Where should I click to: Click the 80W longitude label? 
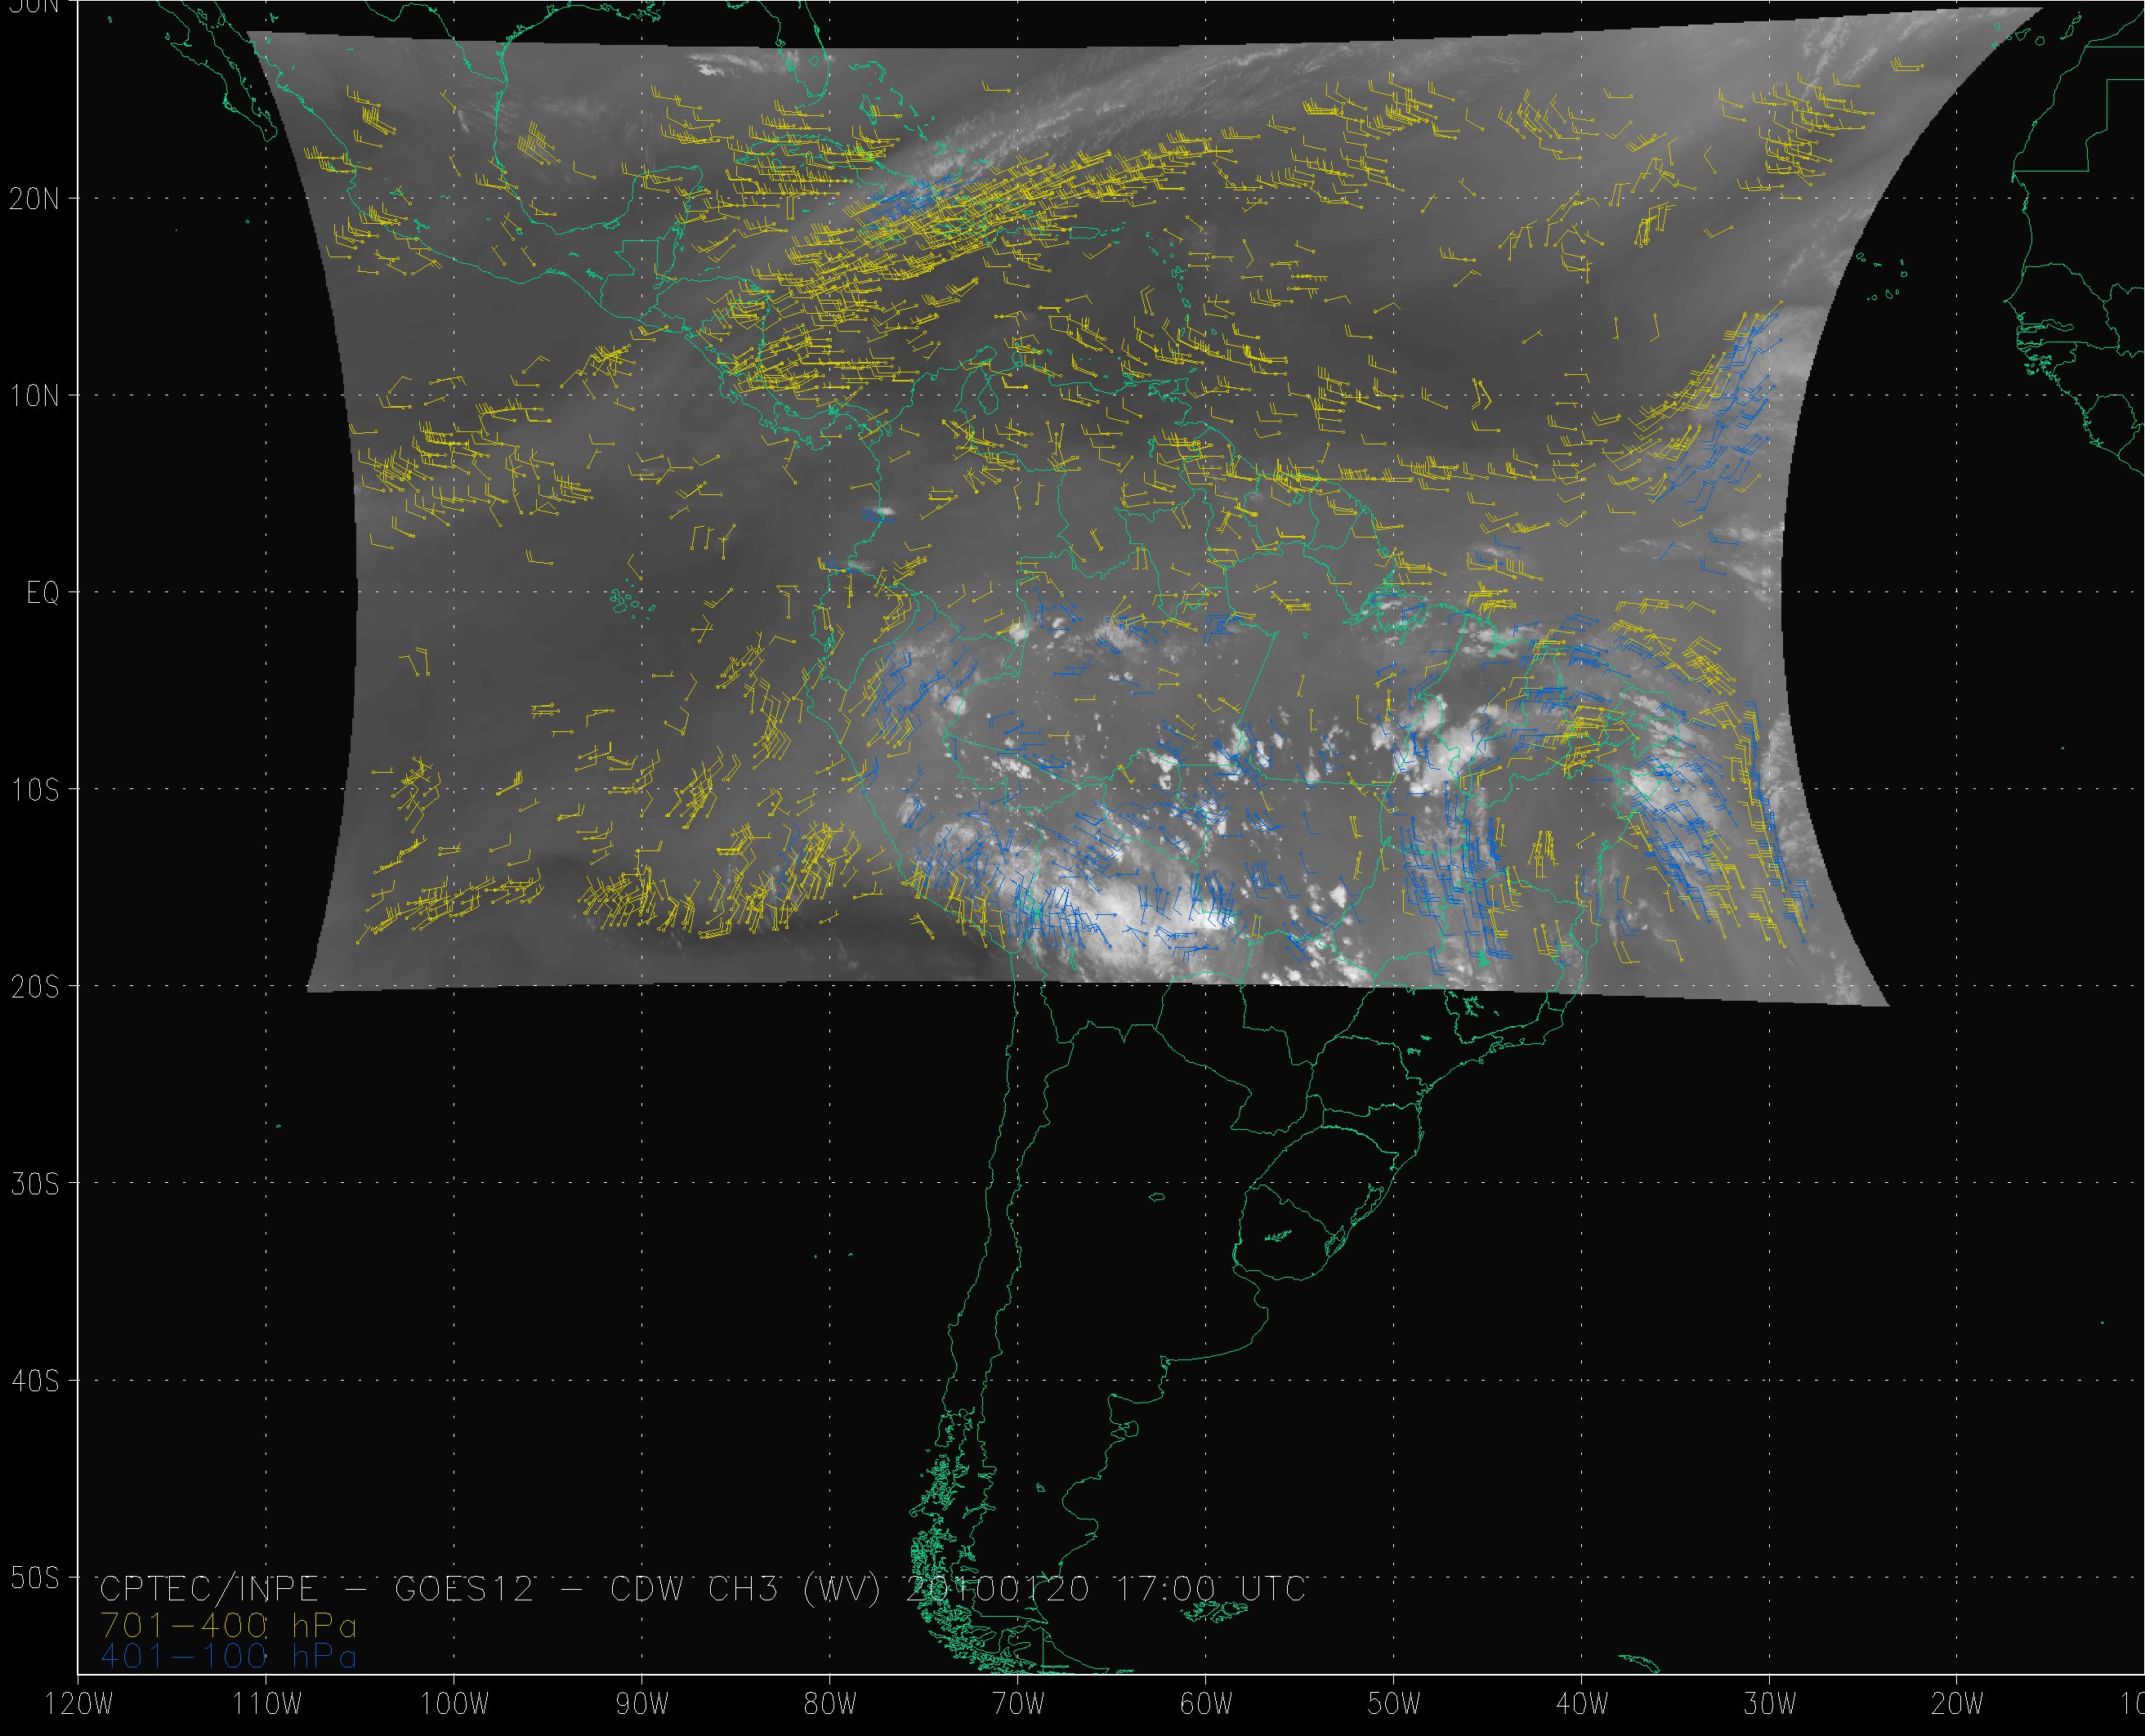[x=829, y=1705]
